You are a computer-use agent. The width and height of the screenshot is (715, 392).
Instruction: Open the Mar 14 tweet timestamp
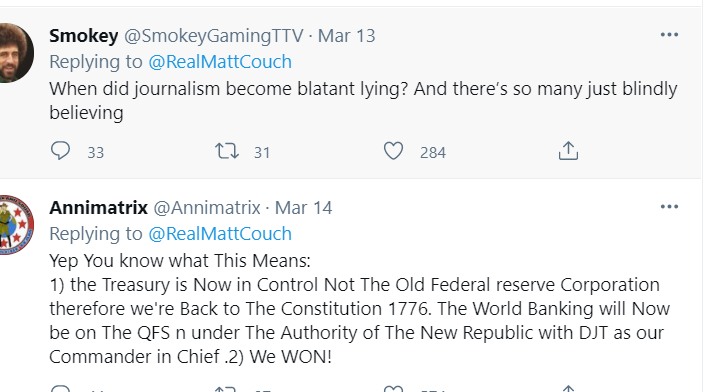click(x=304, y=207)
